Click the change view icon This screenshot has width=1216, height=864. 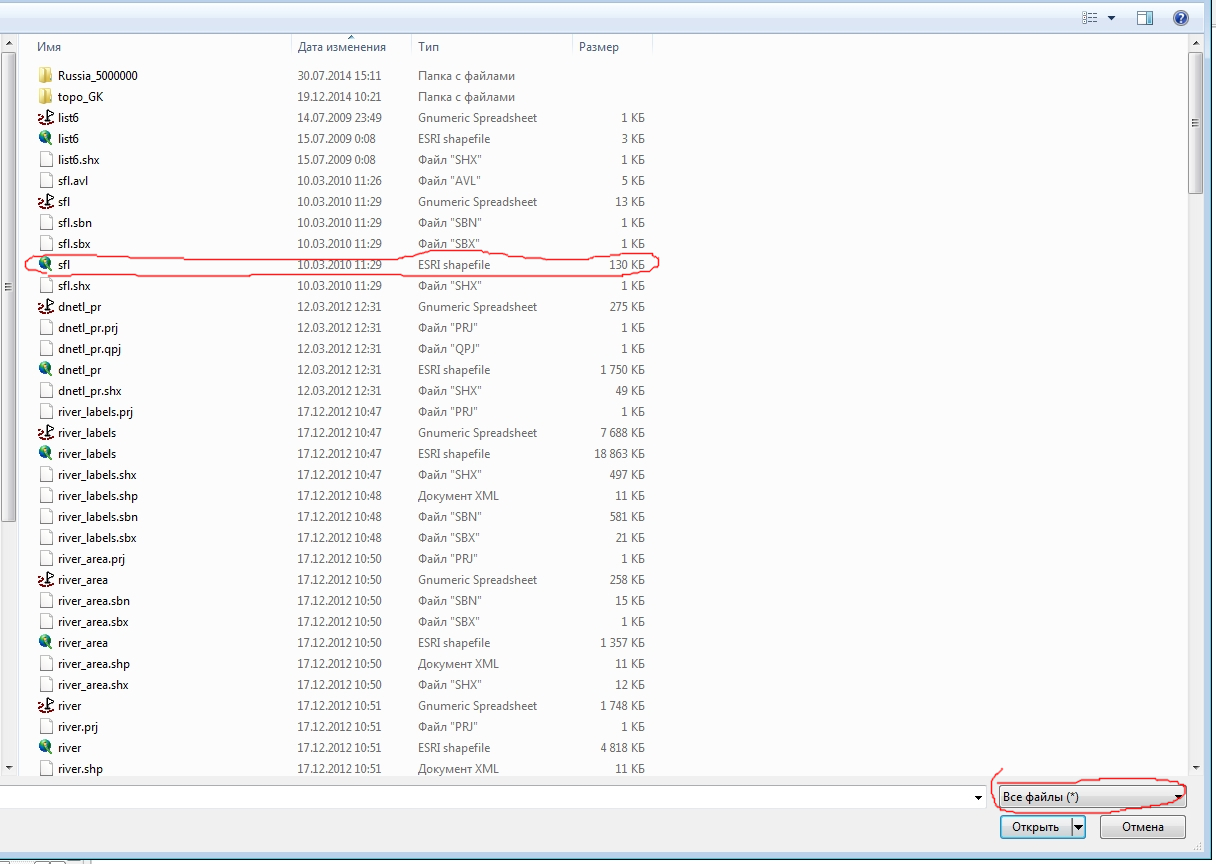coord(1090,18)
